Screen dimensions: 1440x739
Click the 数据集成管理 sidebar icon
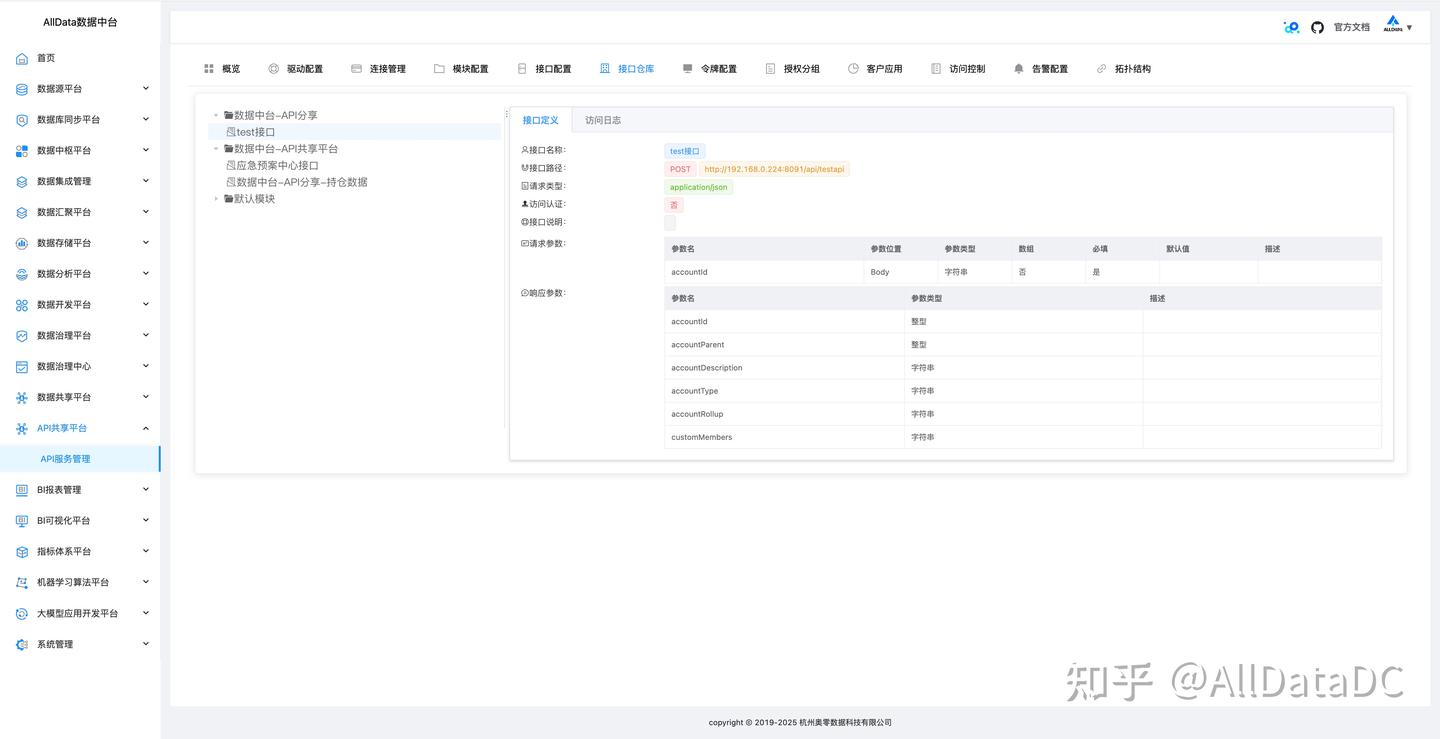coord(22,182)
